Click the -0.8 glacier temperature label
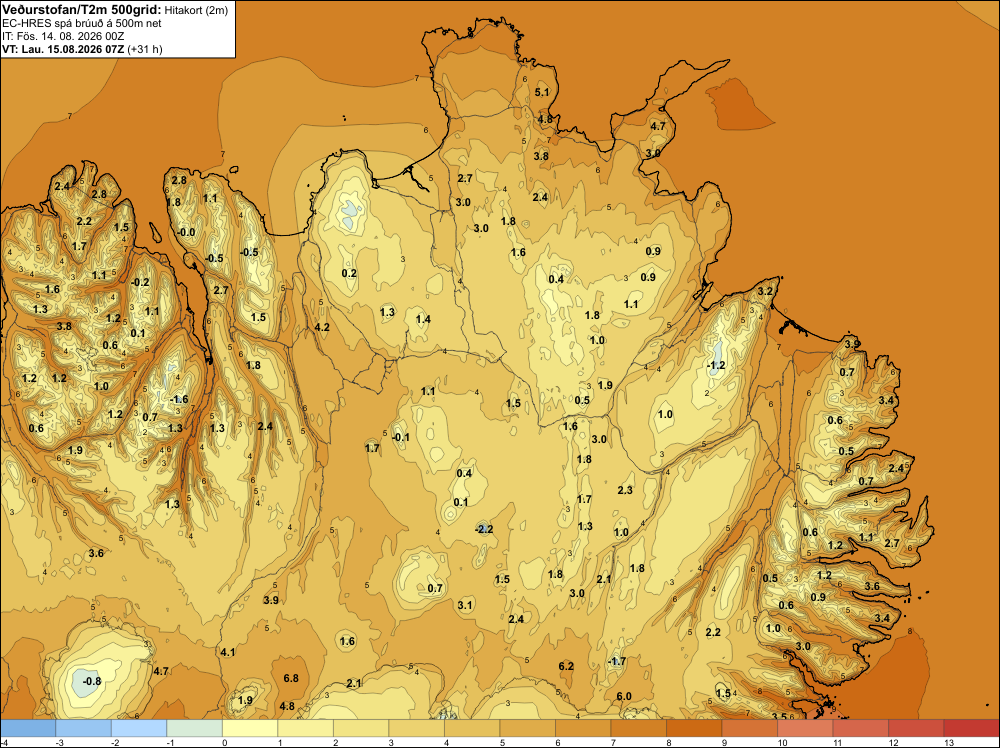This screenshot has width=1000, height=748. 92,681
